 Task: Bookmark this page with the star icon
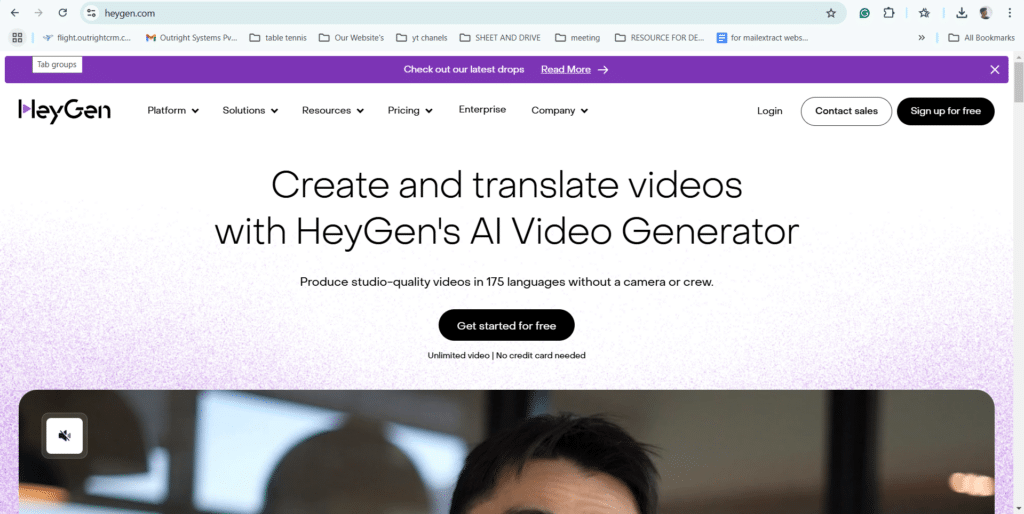tap(831, 13)
